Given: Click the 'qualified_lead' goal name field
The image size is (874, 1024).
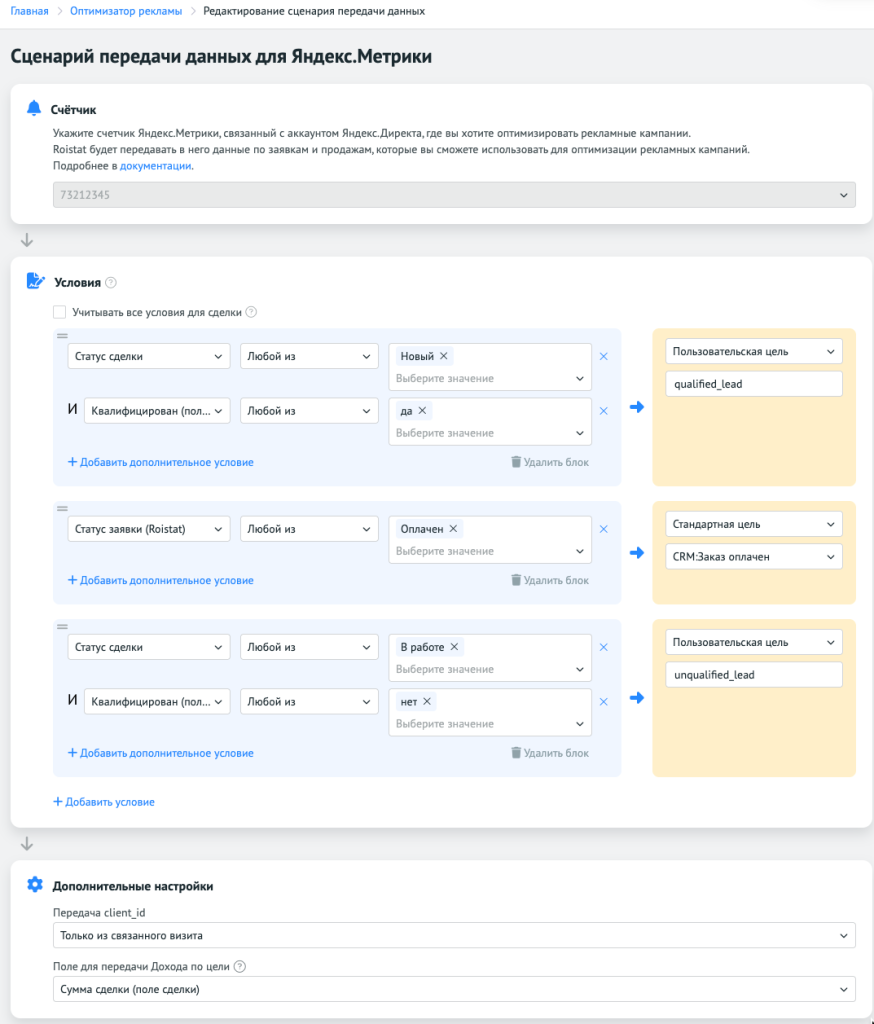Looking at the screenshot, I should pyautogui.click(x=754, y=384).
